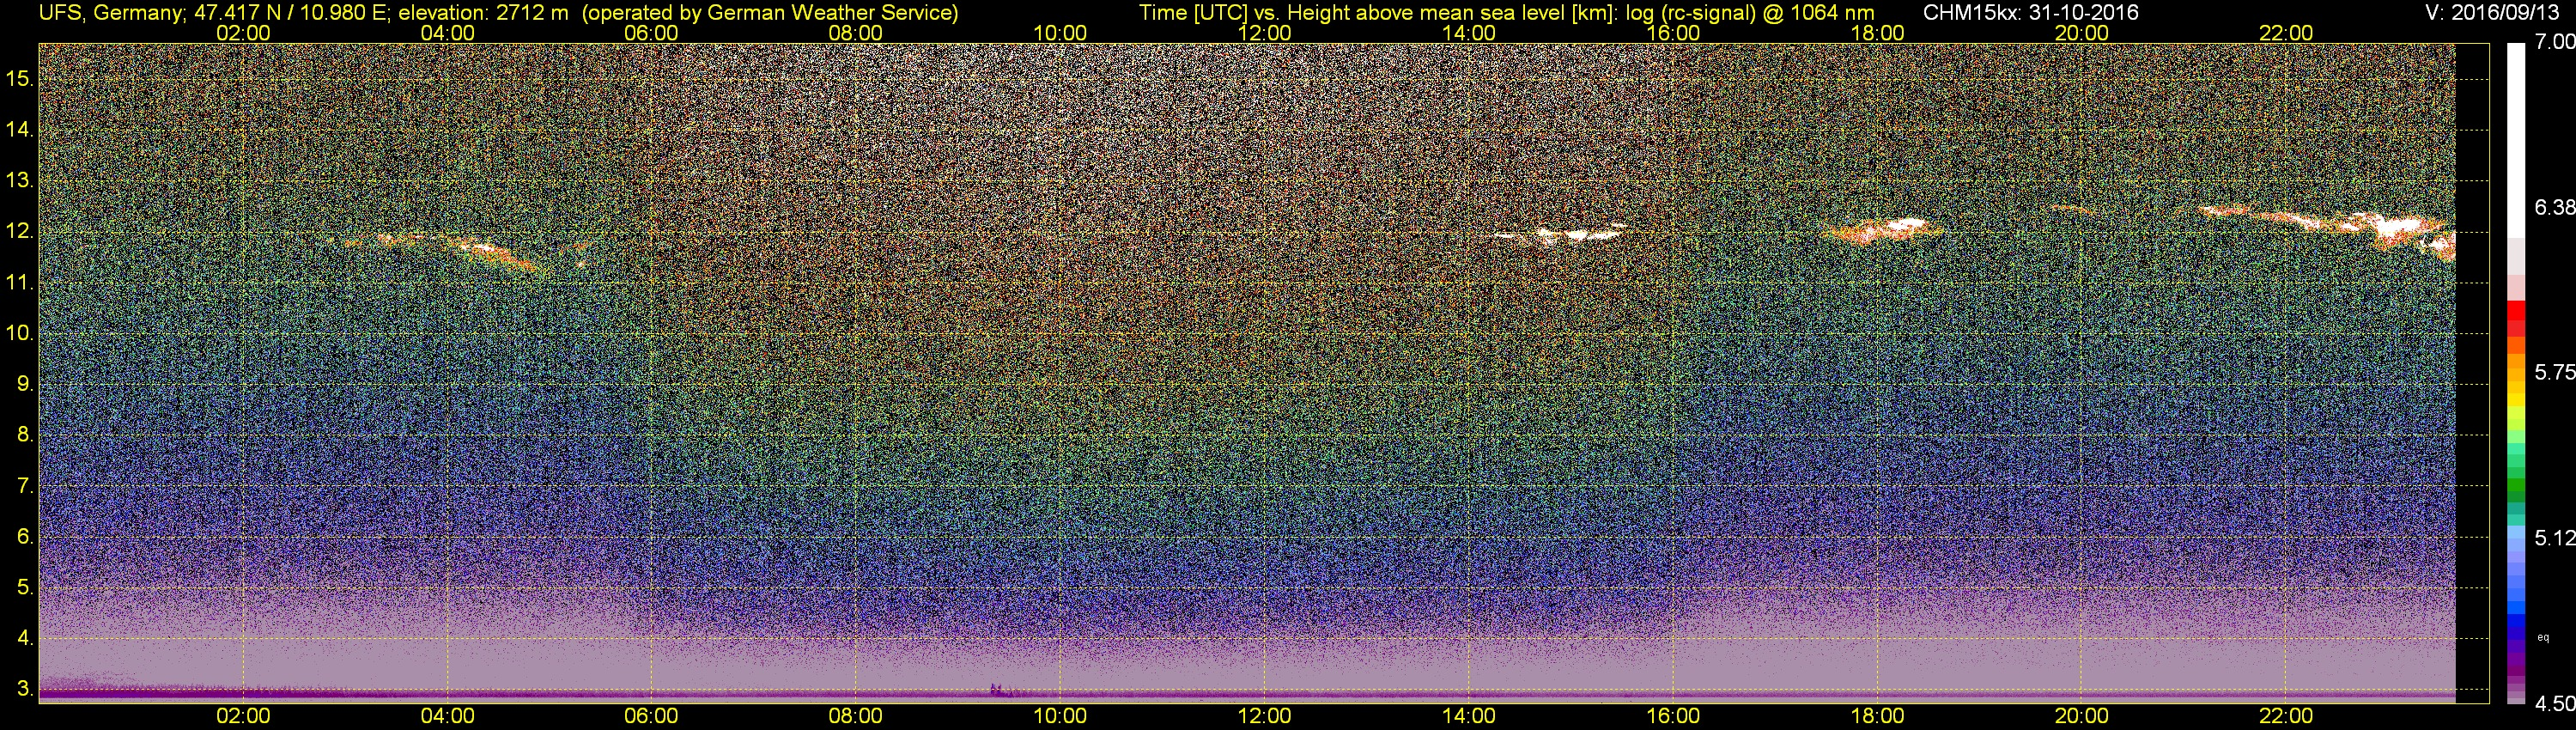Click the '10:00' label on the upper time axis

click(1060, 33)
